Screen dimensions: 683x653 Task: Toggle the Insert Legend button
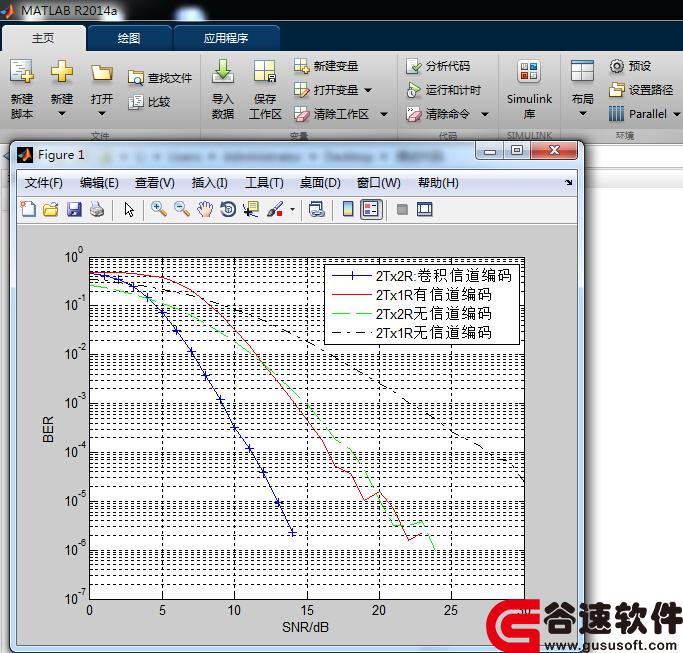pos(371,210)
